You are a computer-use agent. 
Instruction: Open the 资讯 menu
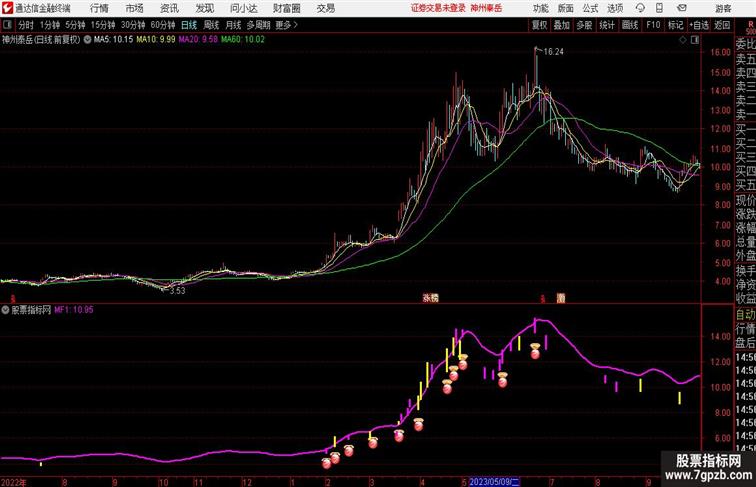pos(169,8)
